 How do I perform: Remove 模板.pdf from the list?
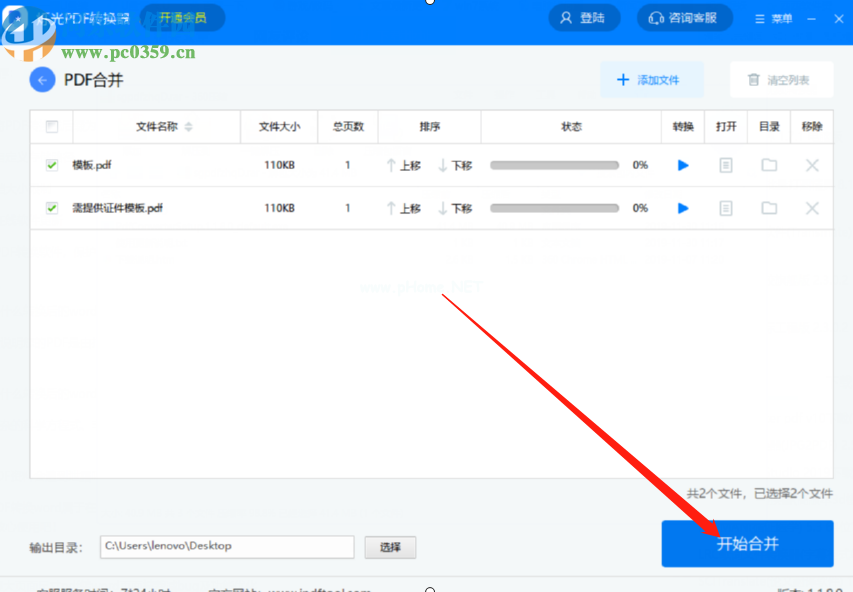click(812, 165)
